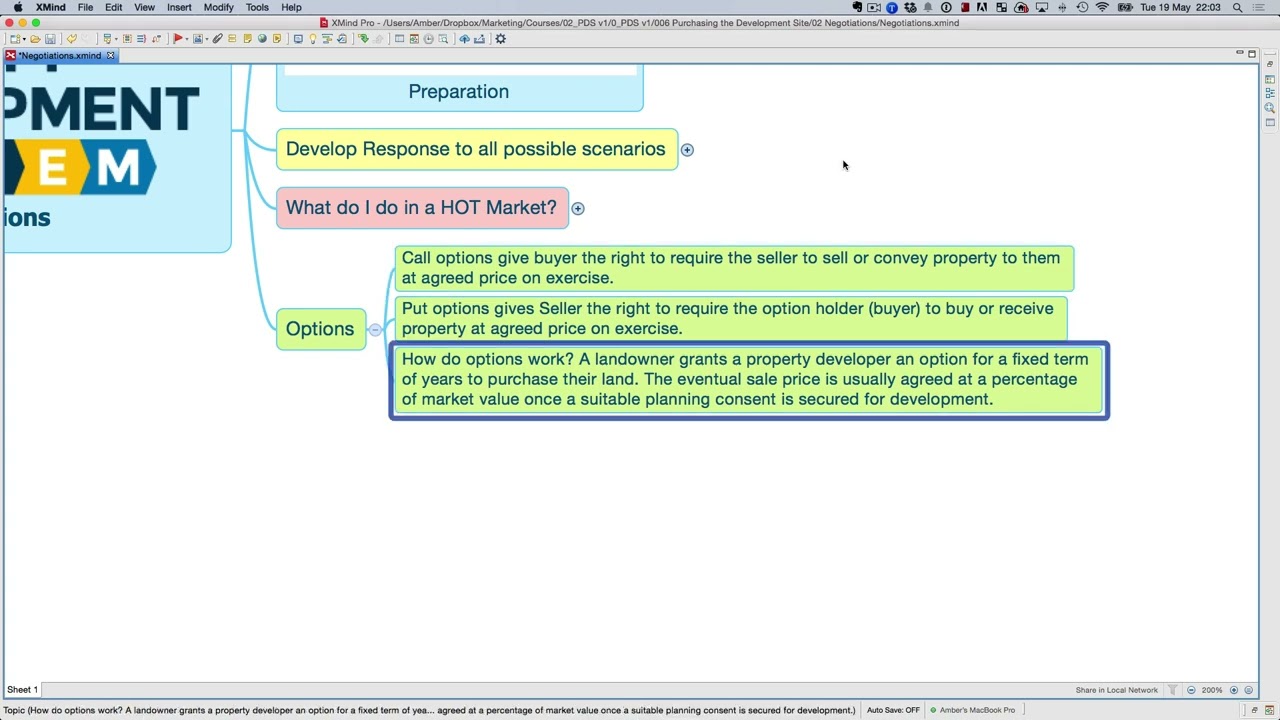The width and height of the screenshot is (1280, 720).
Task: Click the green drill-down arrow icon
Action: click(x=363, y=39)
